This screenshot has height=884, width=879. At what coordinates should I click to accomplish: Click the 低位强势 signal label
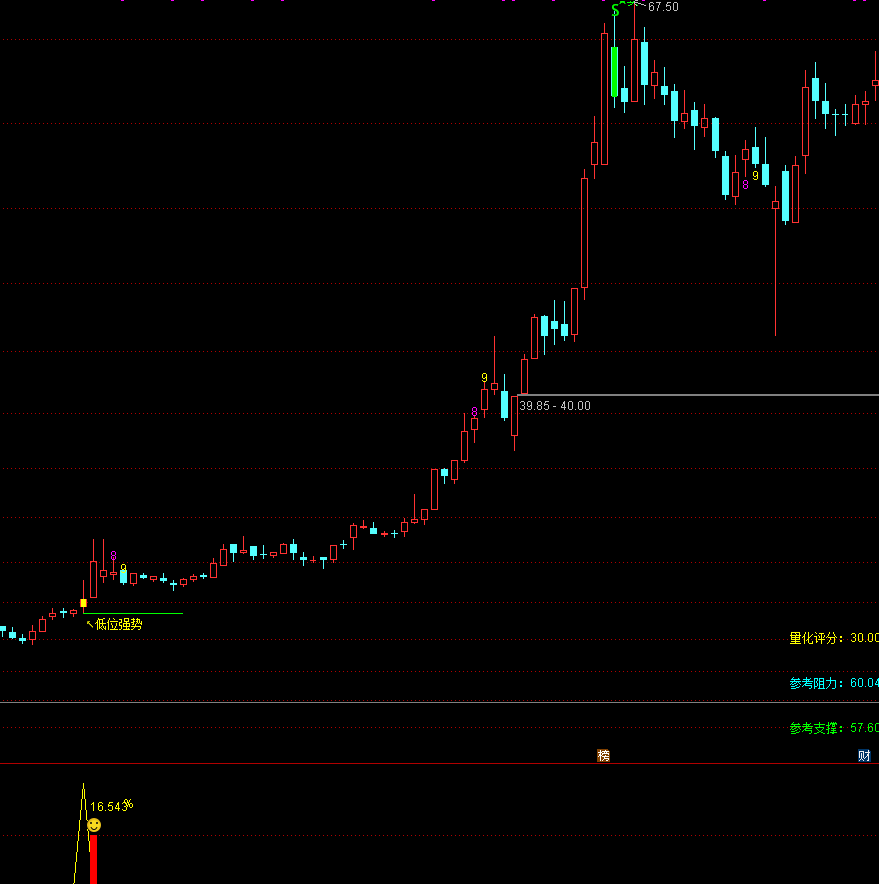[x=118, y=624]
